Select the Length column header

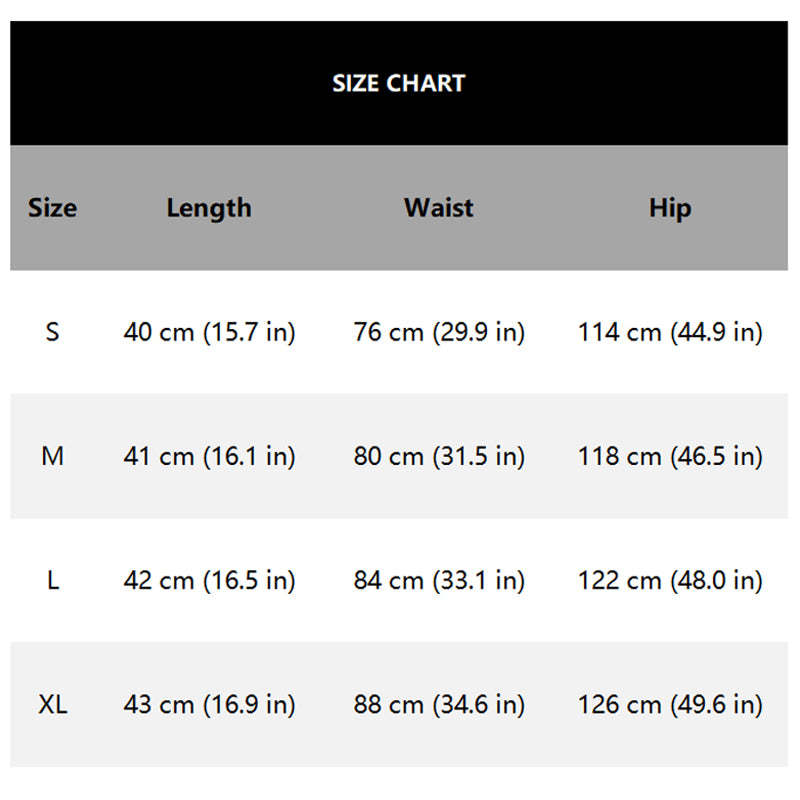(x=209, y=208)
